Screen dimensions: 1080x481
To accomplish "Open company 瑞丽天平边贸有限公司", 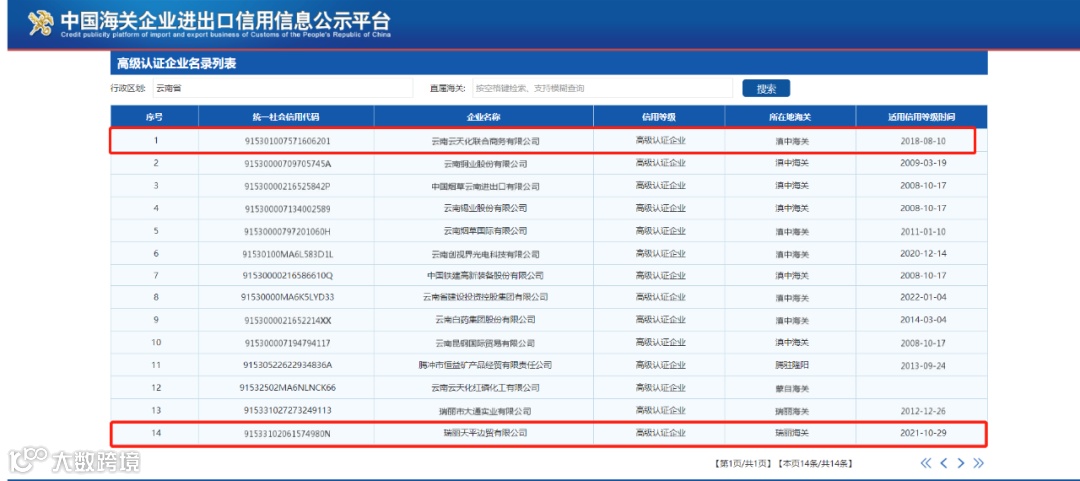I will (x=485, y=433).
